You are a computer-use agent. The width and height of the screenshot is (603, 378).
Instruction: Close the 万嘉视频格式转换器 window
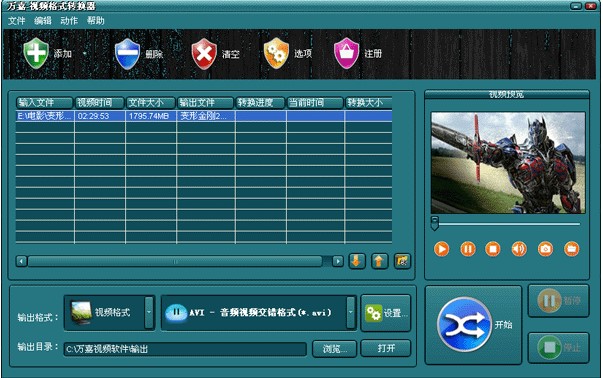click(590, 6)
